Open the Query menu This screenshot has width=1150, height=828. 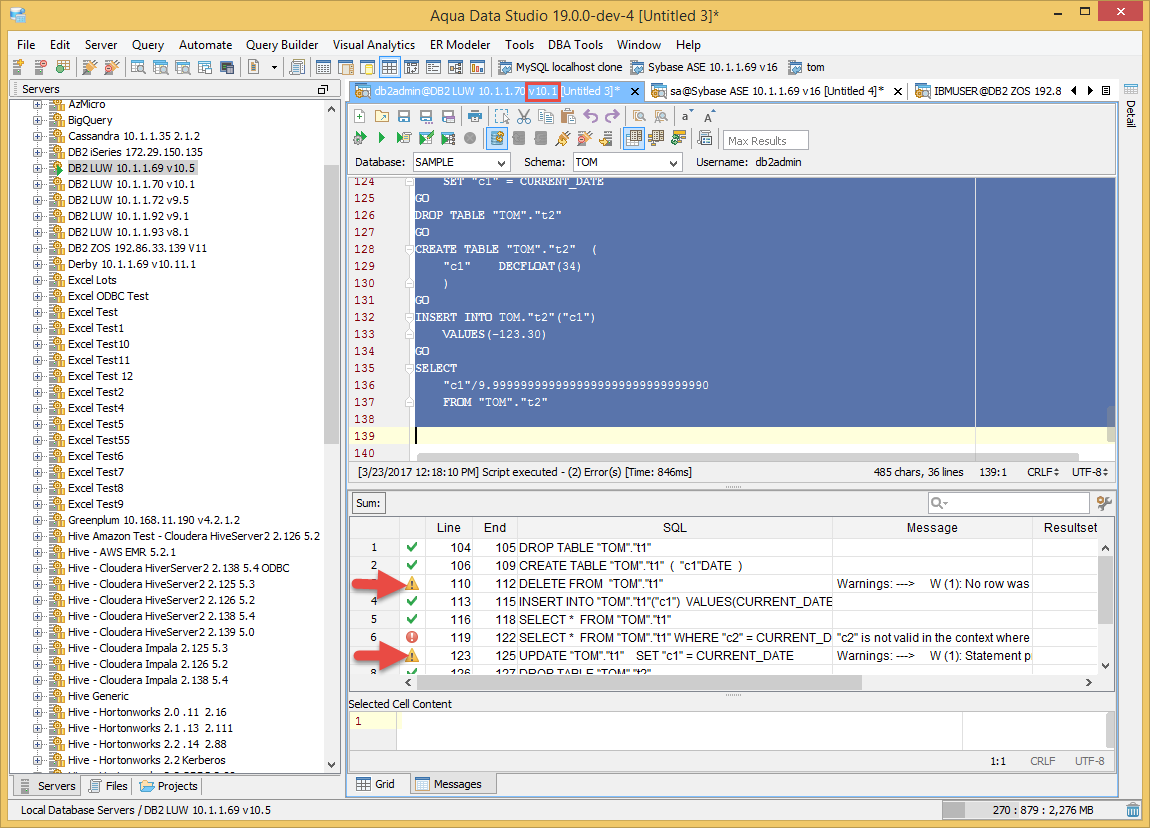click(x=147, y=45)
